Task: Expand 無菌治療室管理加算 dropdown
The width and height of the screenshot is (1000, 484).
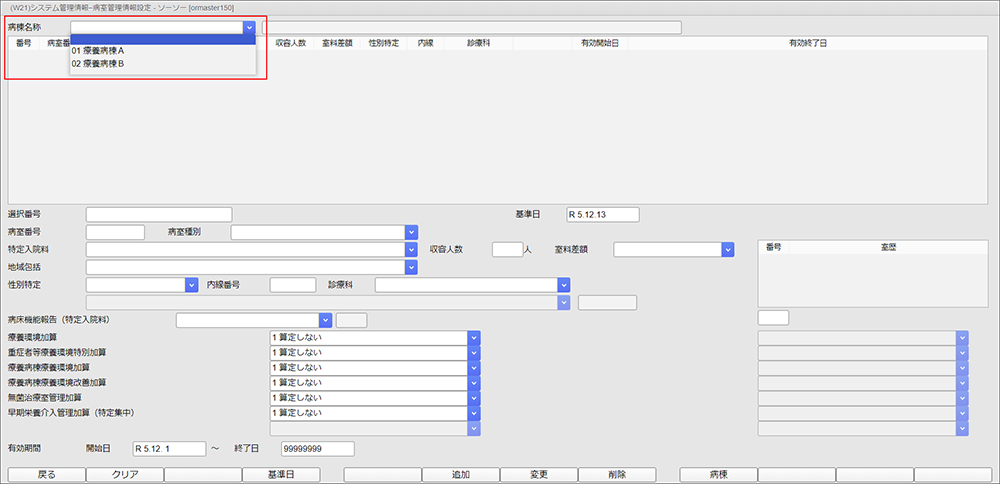Action: tap(475, 398)
